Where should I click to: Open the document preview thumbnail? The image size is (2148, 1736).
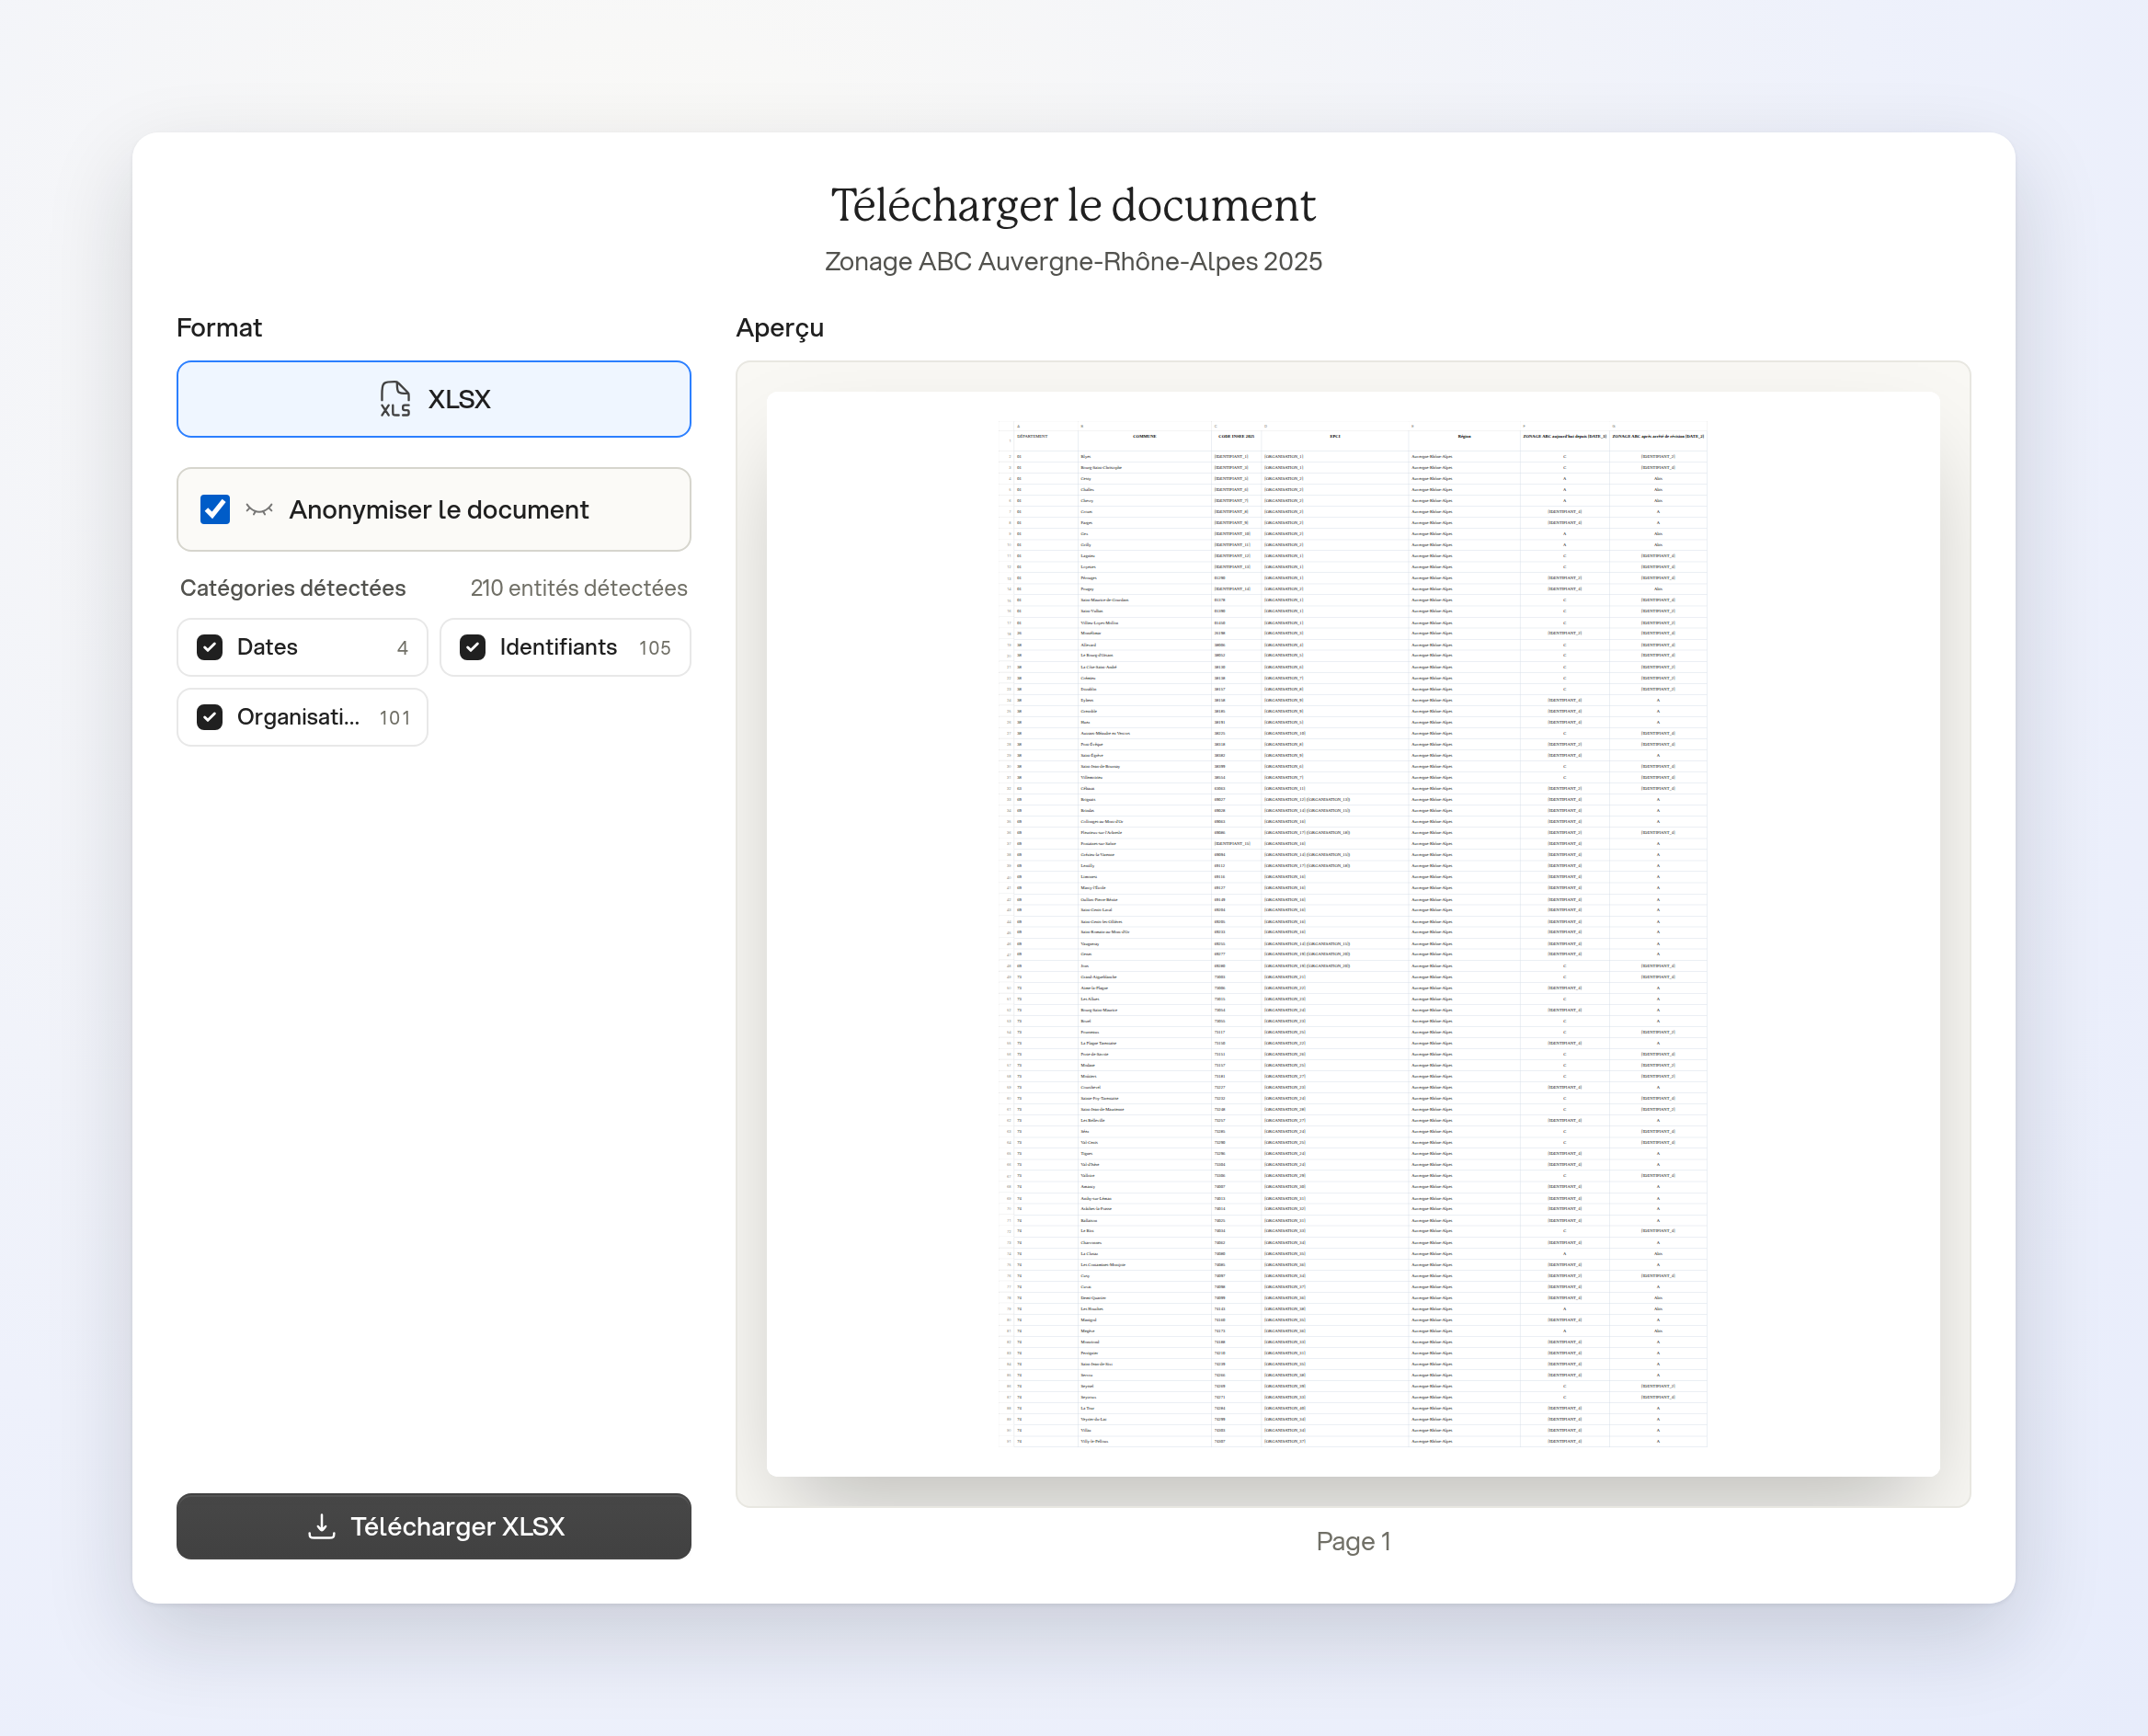(x=1352, y=934)
